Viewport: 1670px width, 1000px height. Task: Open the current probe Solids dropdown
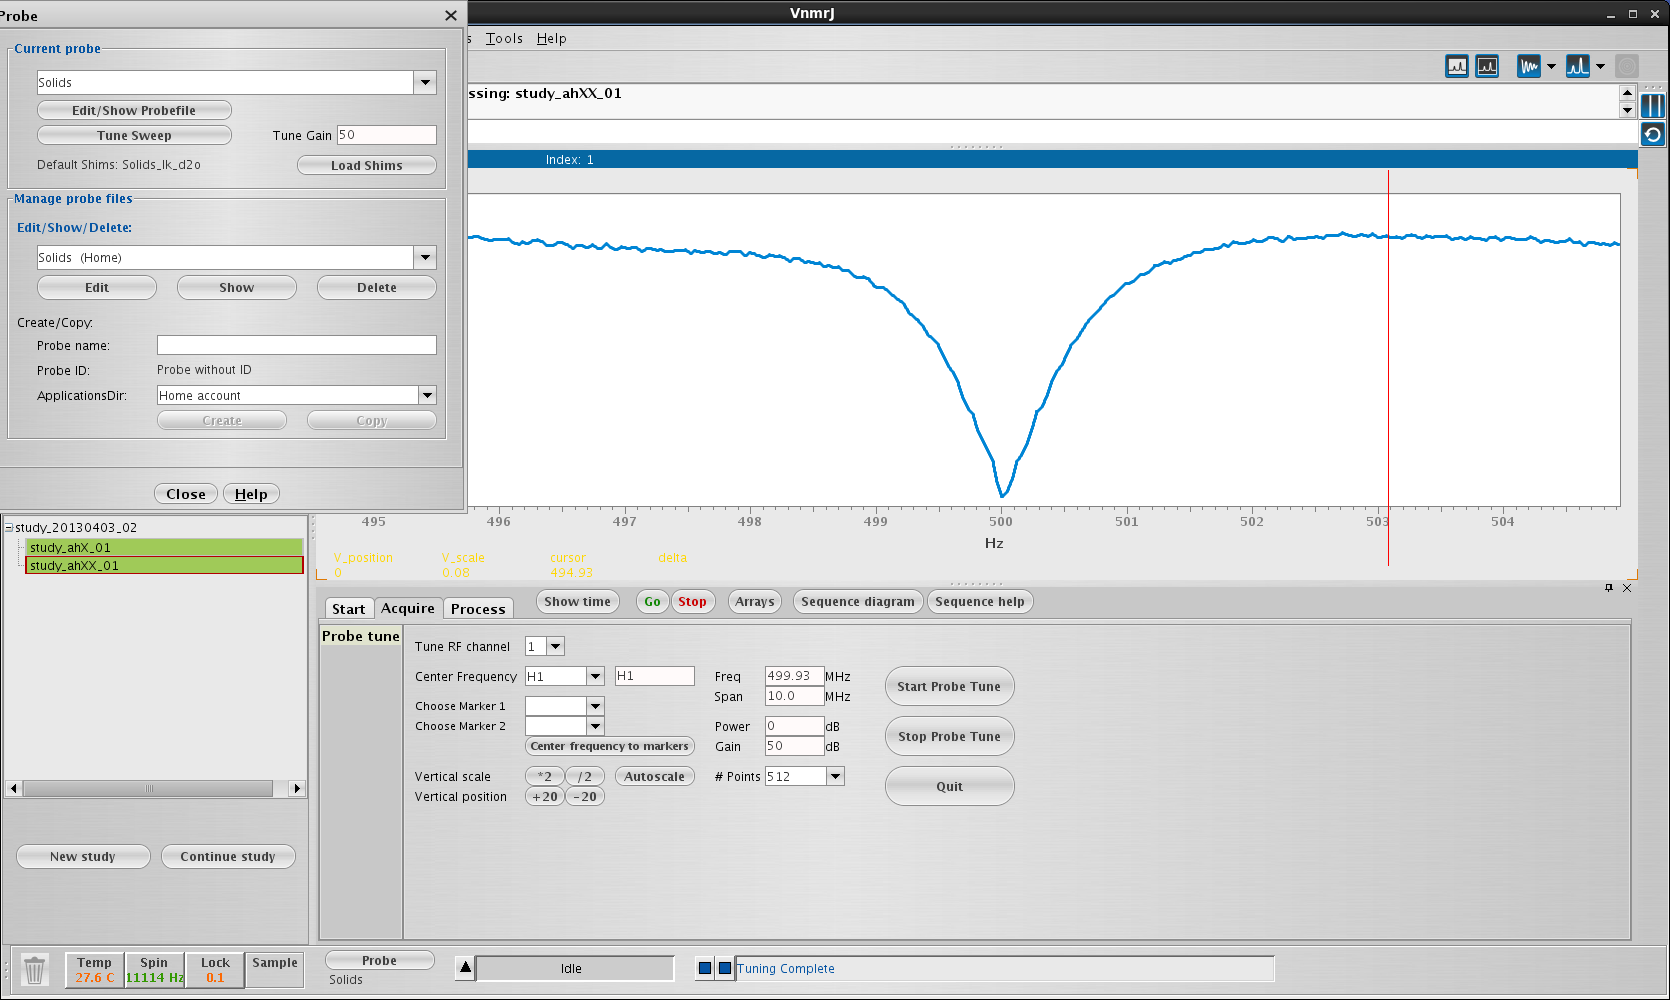pyautogui.click(x=426, y=82)
